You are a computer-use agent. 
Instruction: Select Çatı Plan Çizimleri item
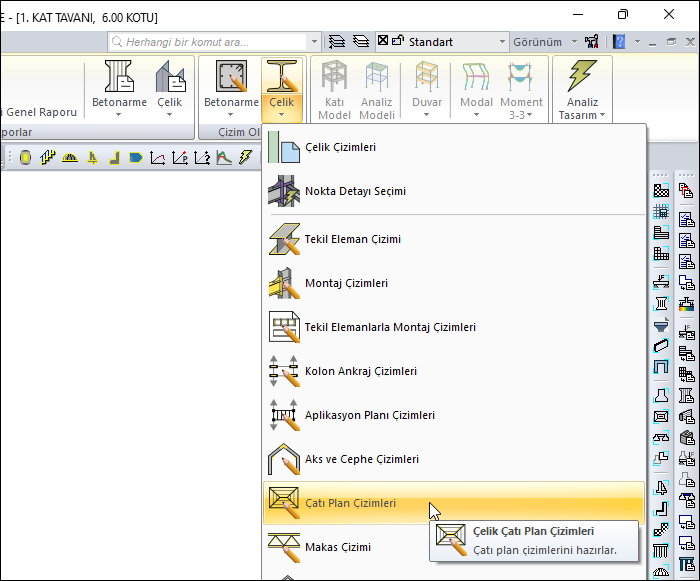350,504
